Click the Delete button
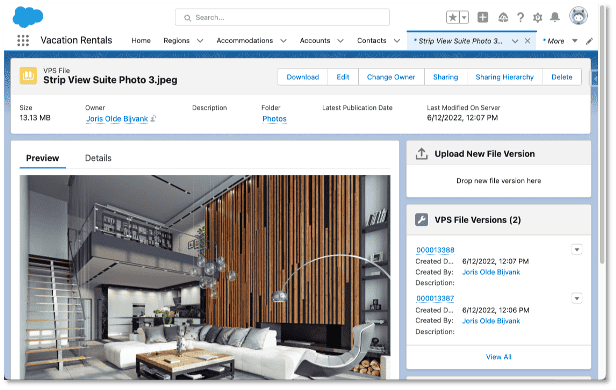 [562, 77]
